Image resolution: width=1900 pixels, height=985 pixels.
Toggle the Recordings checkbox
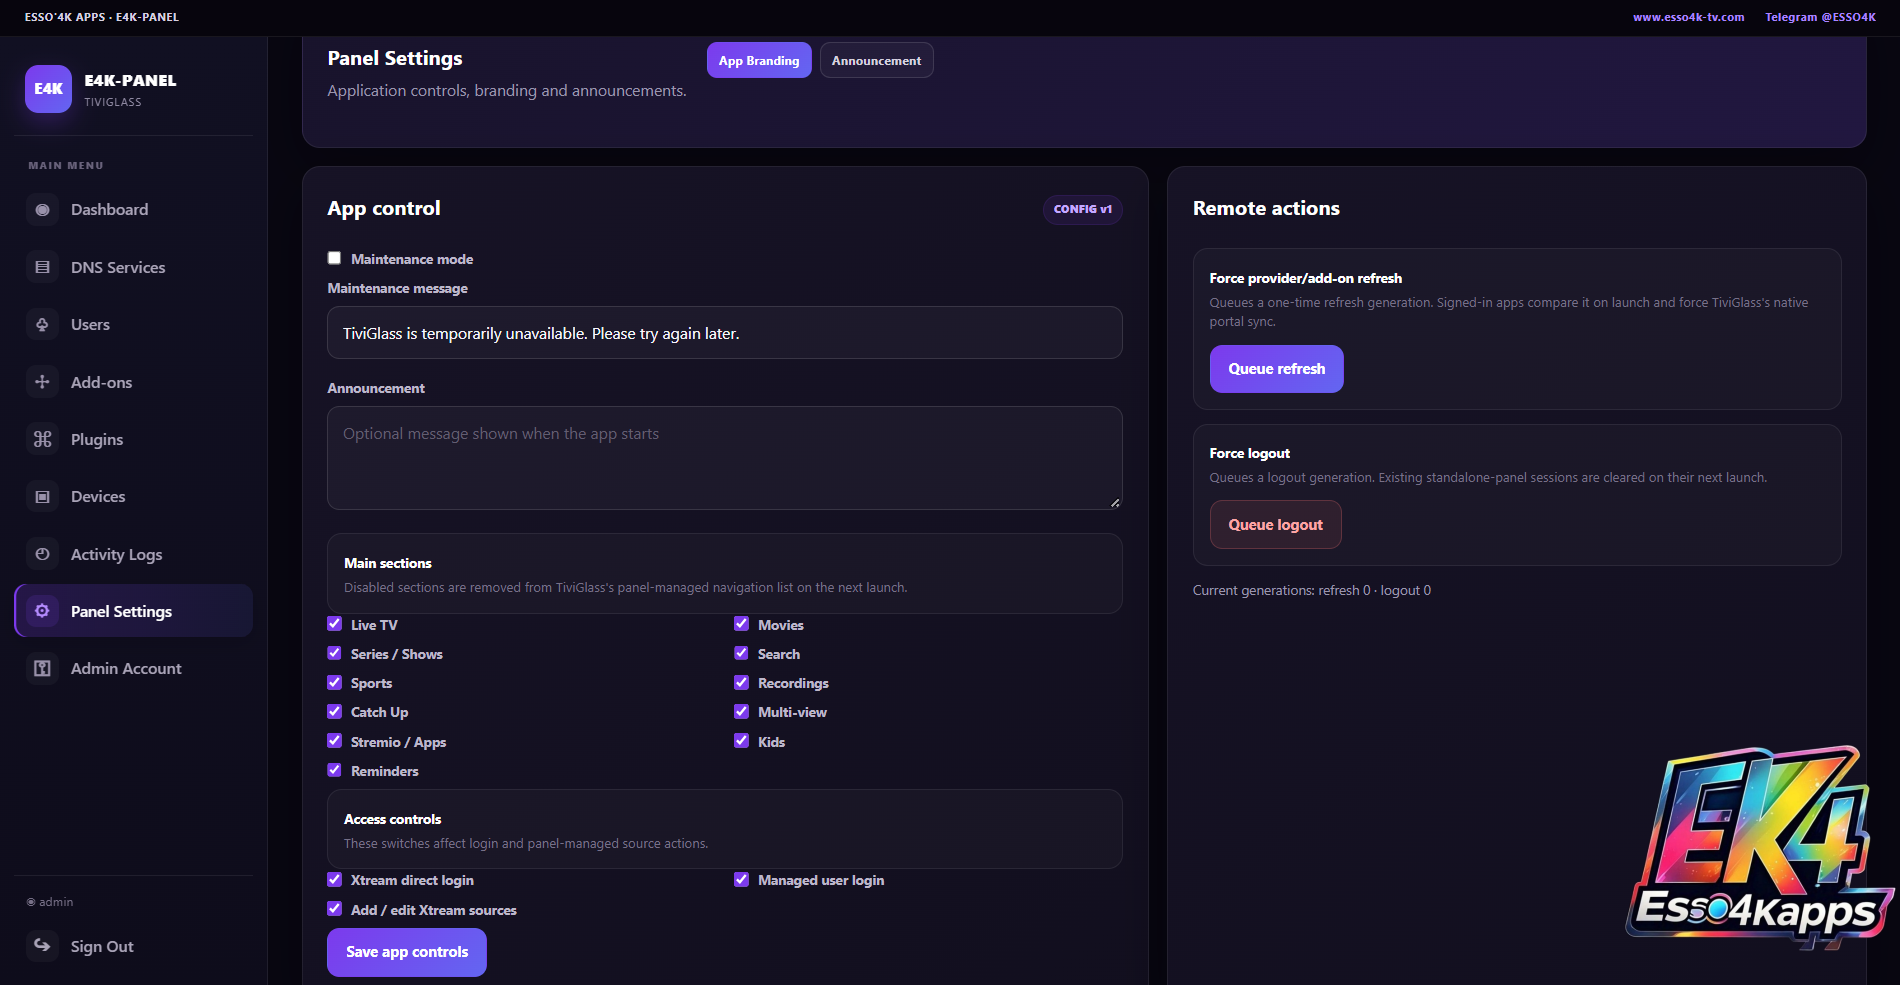pos(741,682)
